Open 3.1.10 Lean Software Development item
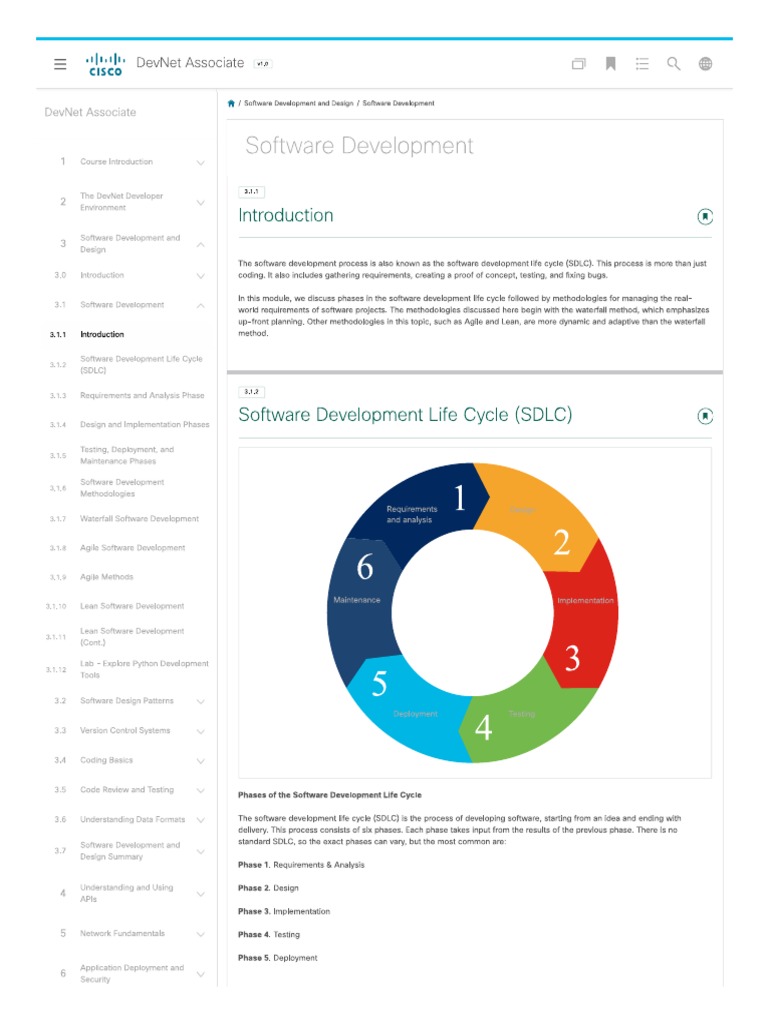 tap(132, 606)
